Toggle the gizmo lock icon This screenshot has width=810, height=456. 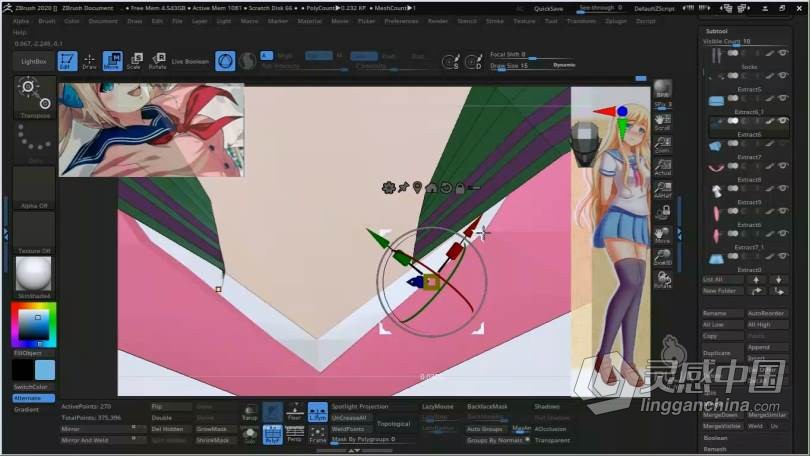point(460,188)
